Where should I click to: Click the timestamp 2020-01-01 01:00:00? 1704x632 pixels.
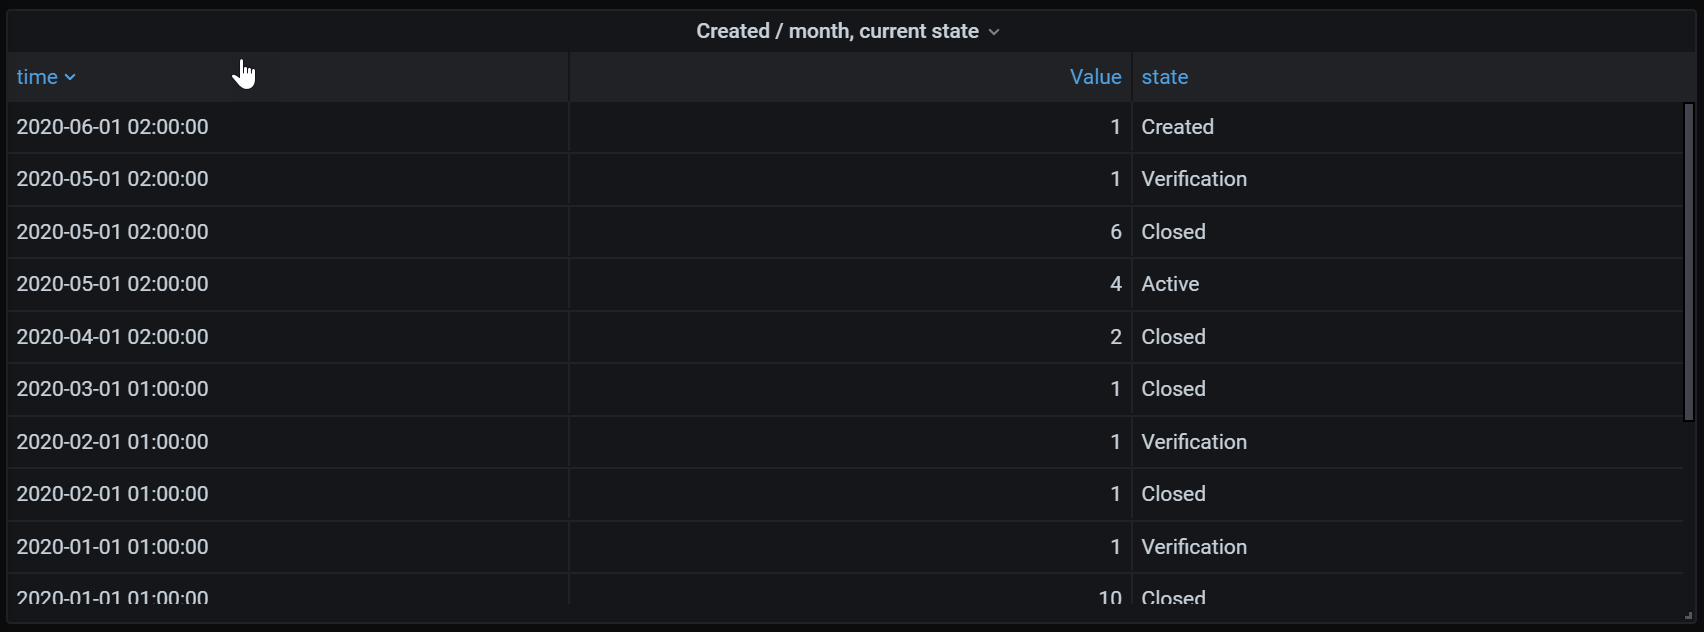pos(112,547)
